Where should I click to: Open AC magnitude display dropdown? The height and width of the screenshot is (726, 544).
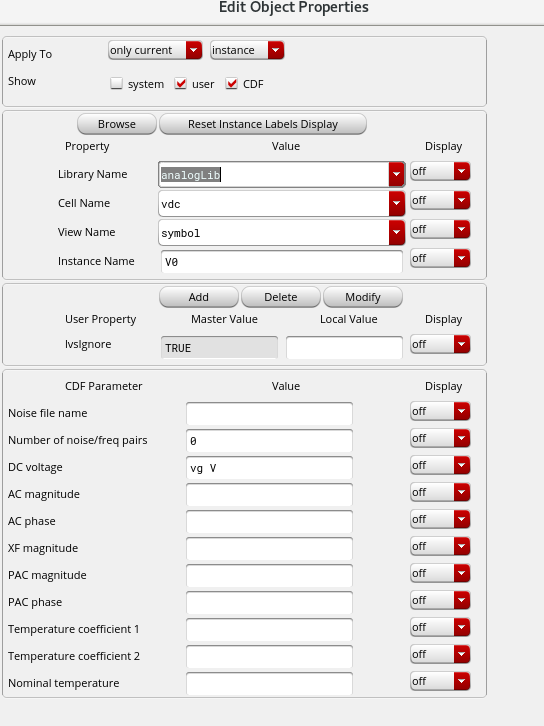tap(440, 492)
